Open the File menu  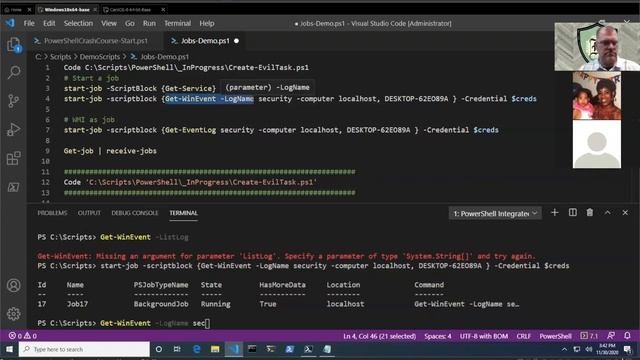click(29, 23)
